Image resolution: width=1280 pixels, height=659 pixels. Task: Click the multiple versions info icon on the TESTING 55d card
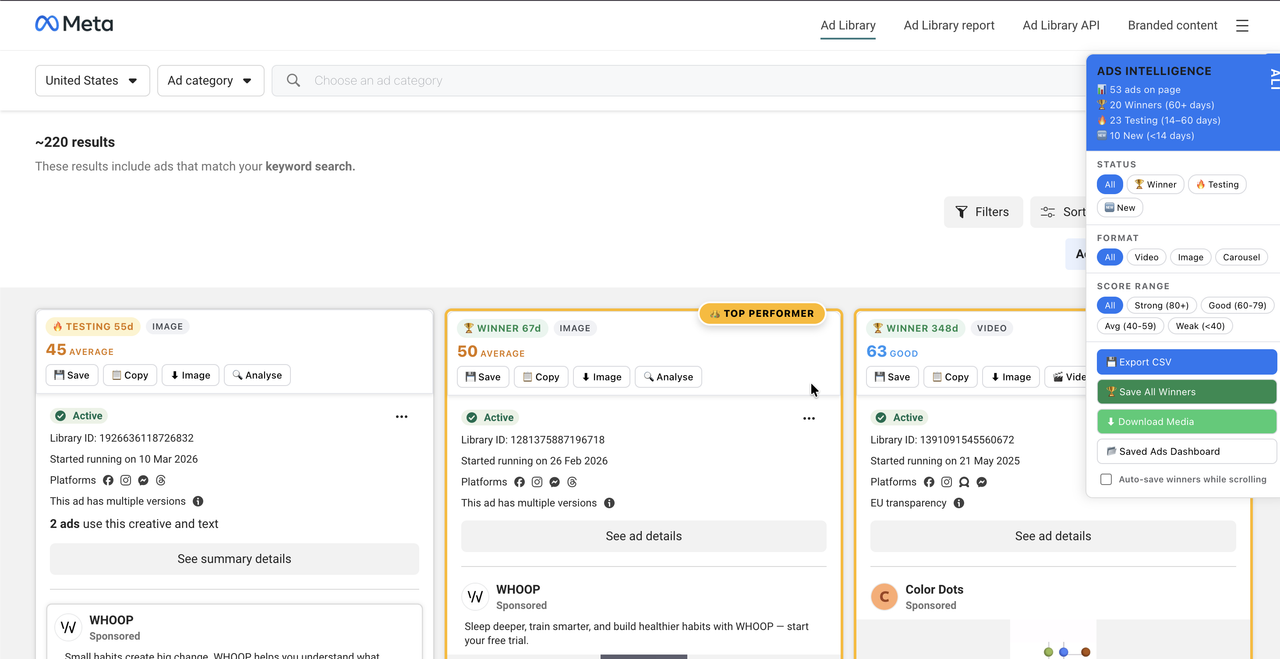pyautogui.click(x=198, y=501)
